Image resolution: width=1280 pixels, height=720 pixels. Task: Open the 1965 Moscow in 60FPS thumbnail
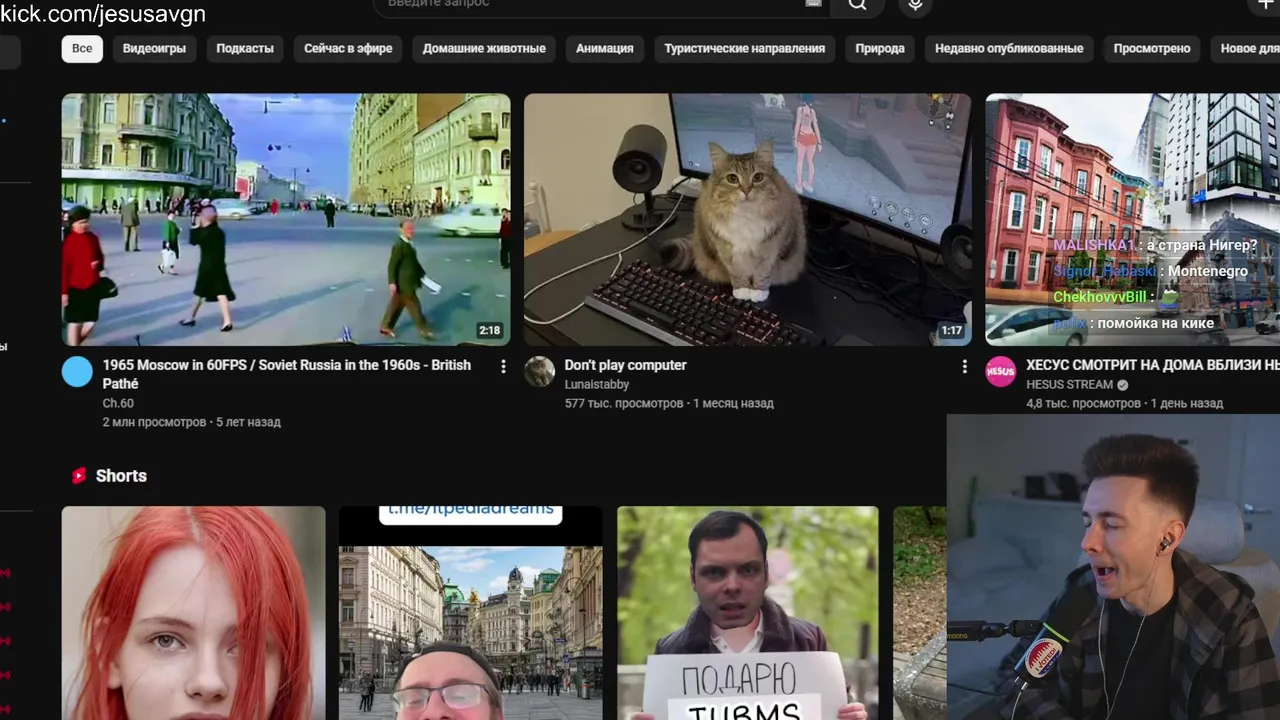[x=286, y=220]
